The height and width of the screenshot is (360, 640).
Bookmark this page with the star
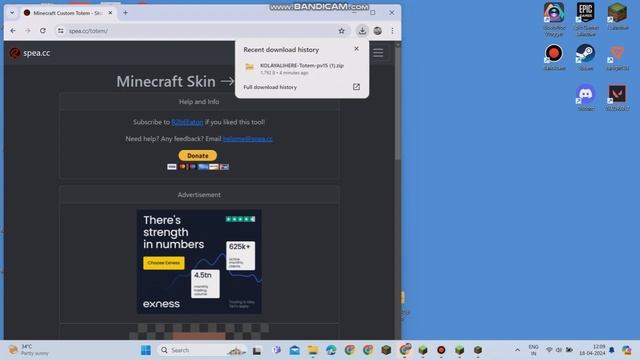[x=342, y=31]
